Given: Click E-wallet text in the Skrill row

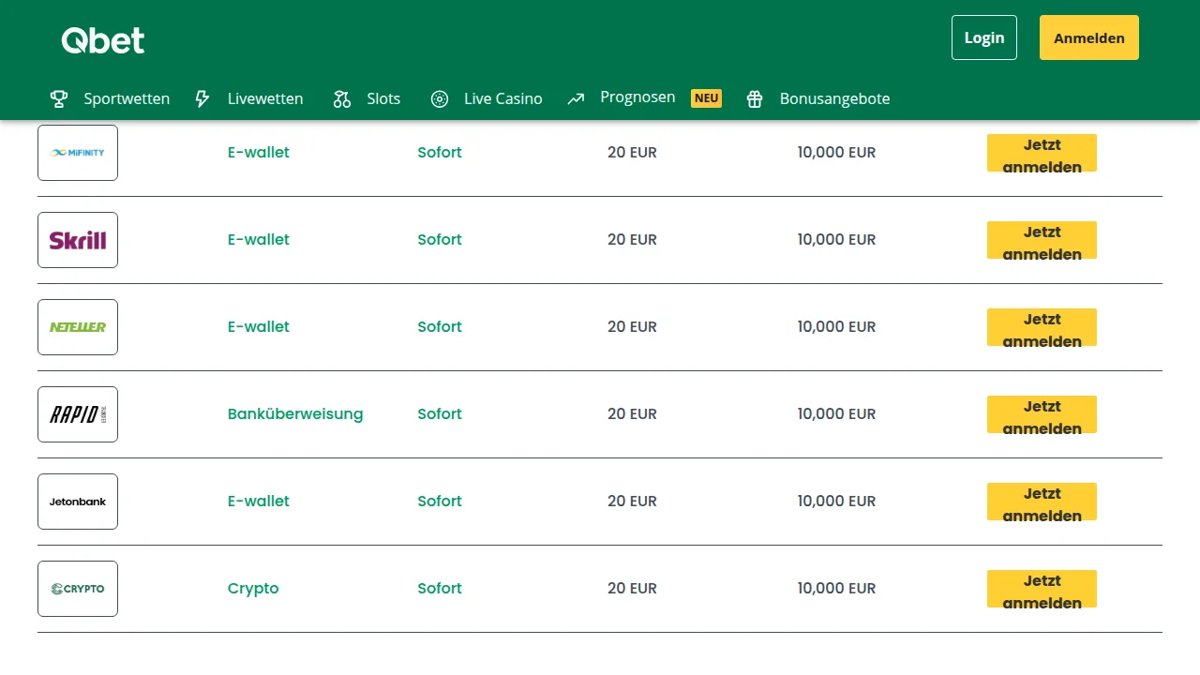Looking at the screenshot, I should [x=259, y=239].
